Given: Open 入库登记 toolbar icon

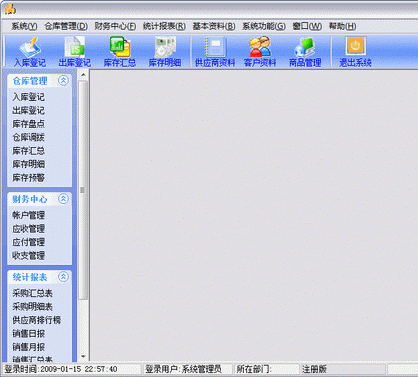Looking at the screenshot, I should (29, 52).
